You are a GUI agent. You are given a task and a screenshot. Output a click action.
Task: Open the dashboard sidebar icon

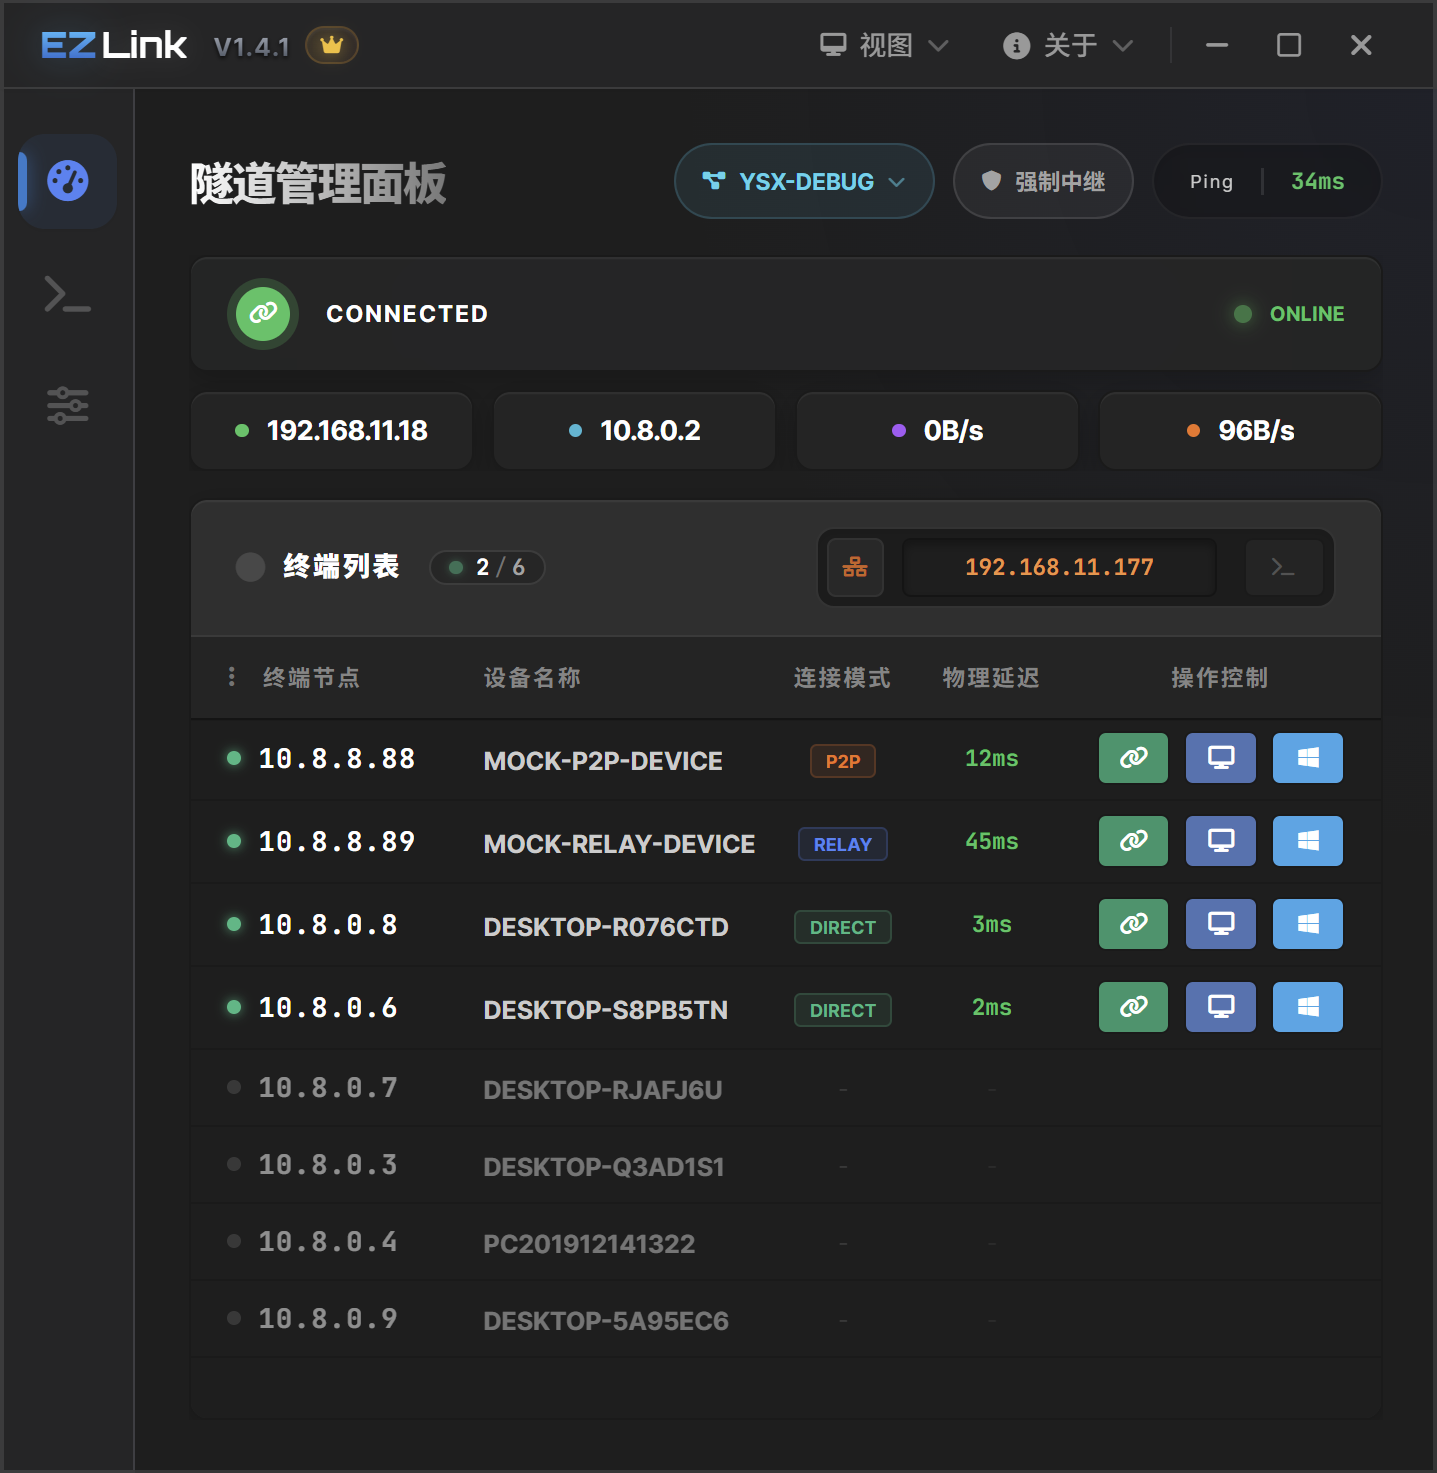[68, 181]
